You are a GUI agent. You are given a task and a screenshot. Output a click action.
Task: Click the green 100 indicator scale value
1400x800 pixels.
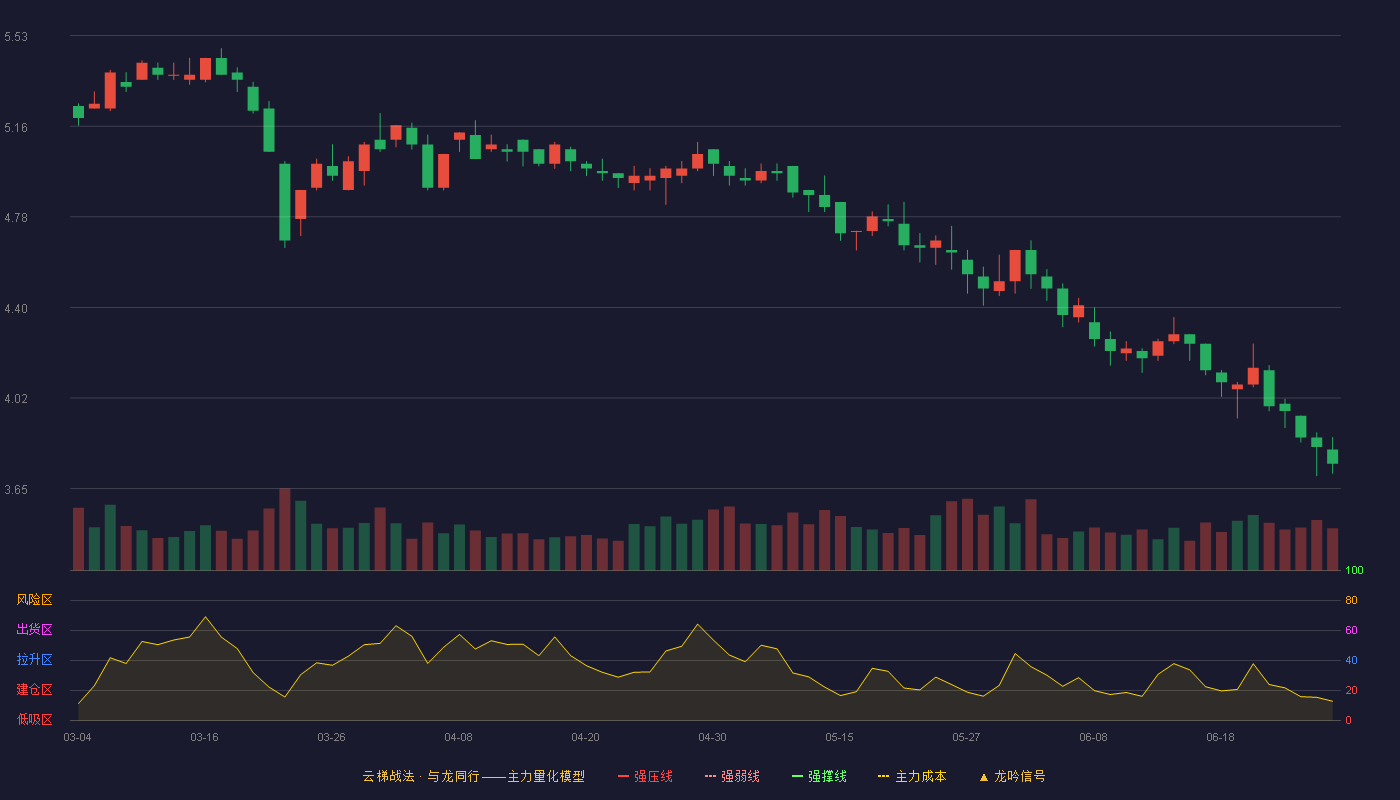click(1354, 571)
